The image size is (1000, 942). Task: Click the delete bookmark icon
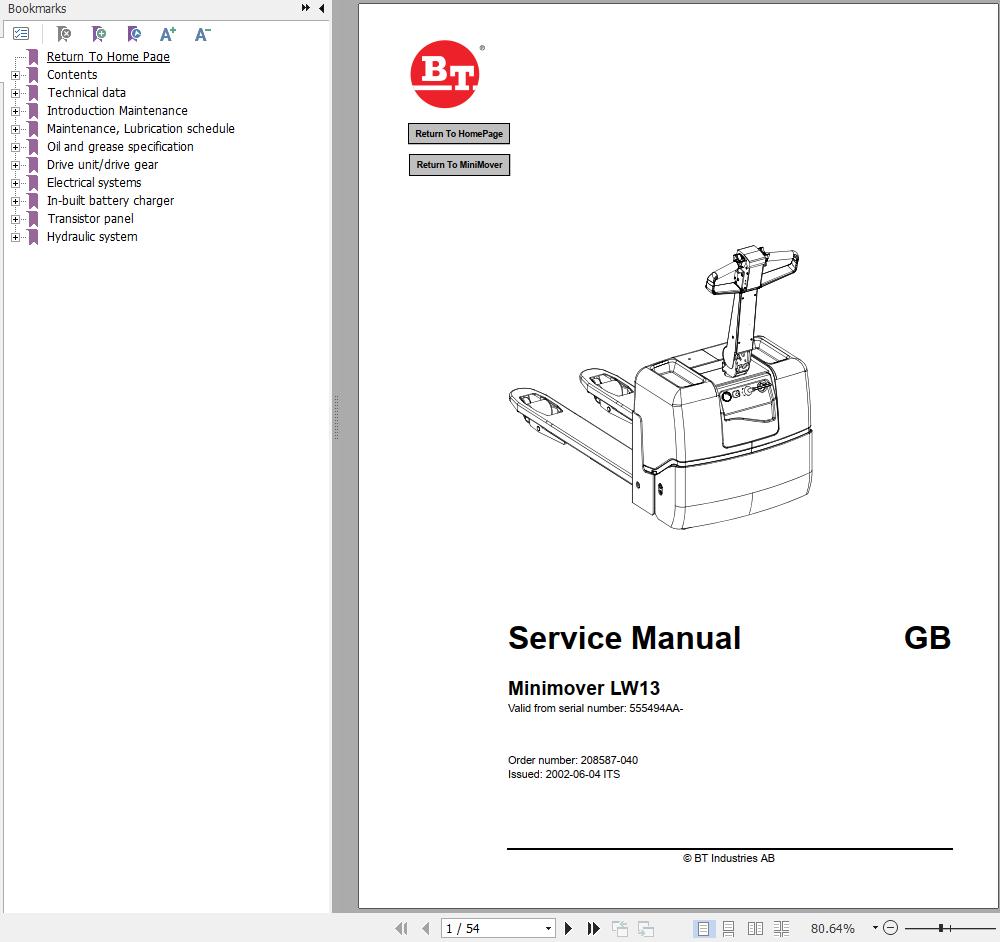click(x=64, y=34)
